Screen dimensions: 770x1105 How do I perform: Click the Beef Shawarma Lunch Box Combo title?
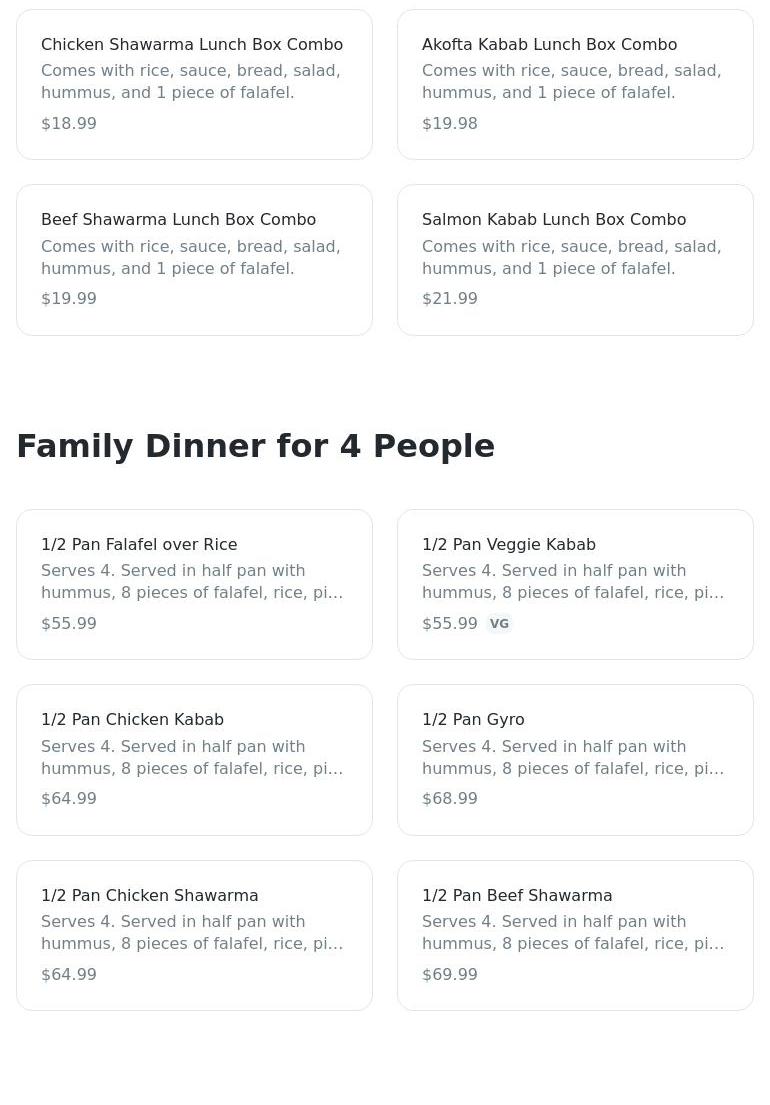coord(178,220)
